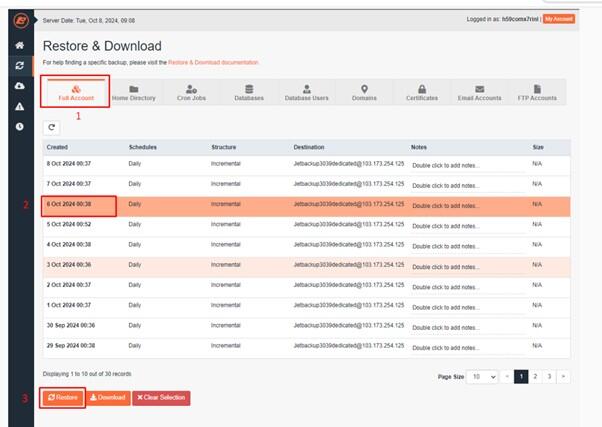
Task: Click the next page arrow
Action: click(563, 377)
